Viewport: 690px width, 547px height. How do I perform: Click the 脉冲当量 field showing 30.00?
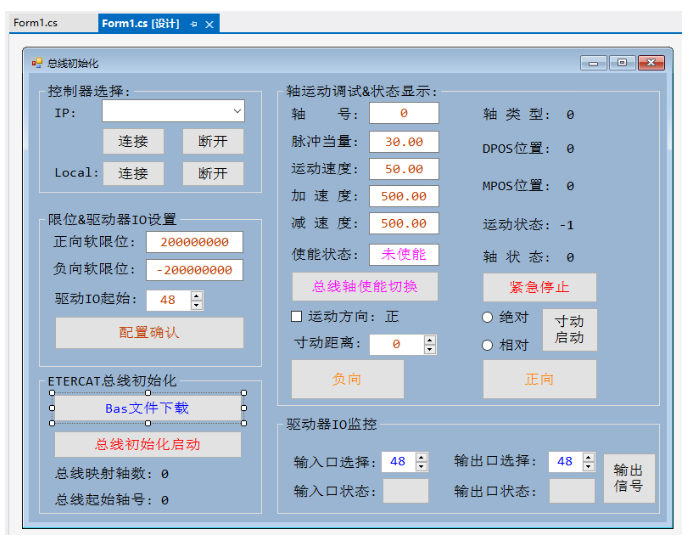[x=404, y=142]
